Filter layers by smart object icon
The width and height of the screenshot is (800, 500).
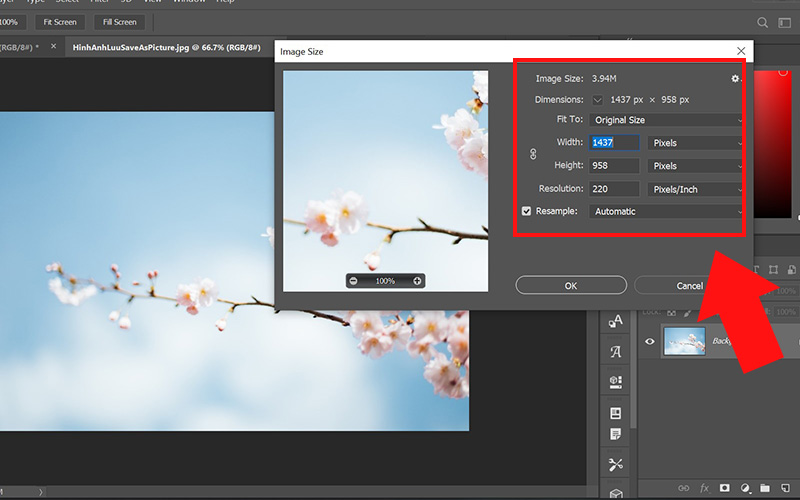[x=791, y=269]
